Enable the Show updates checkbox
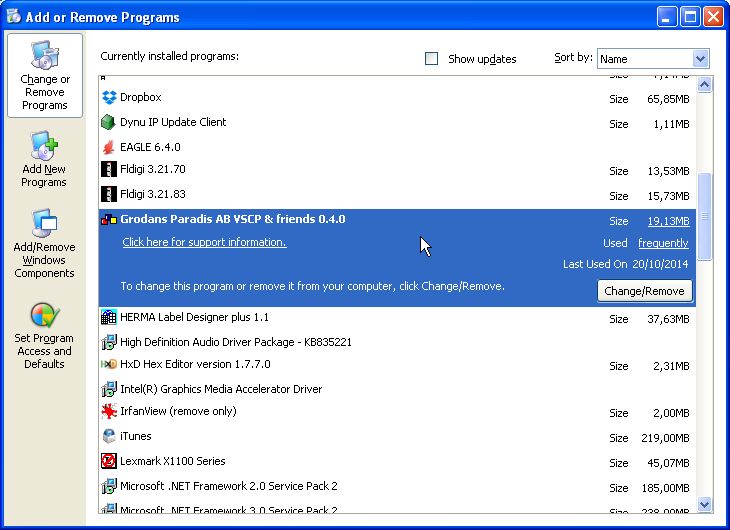730x530 pixels. 432,59
